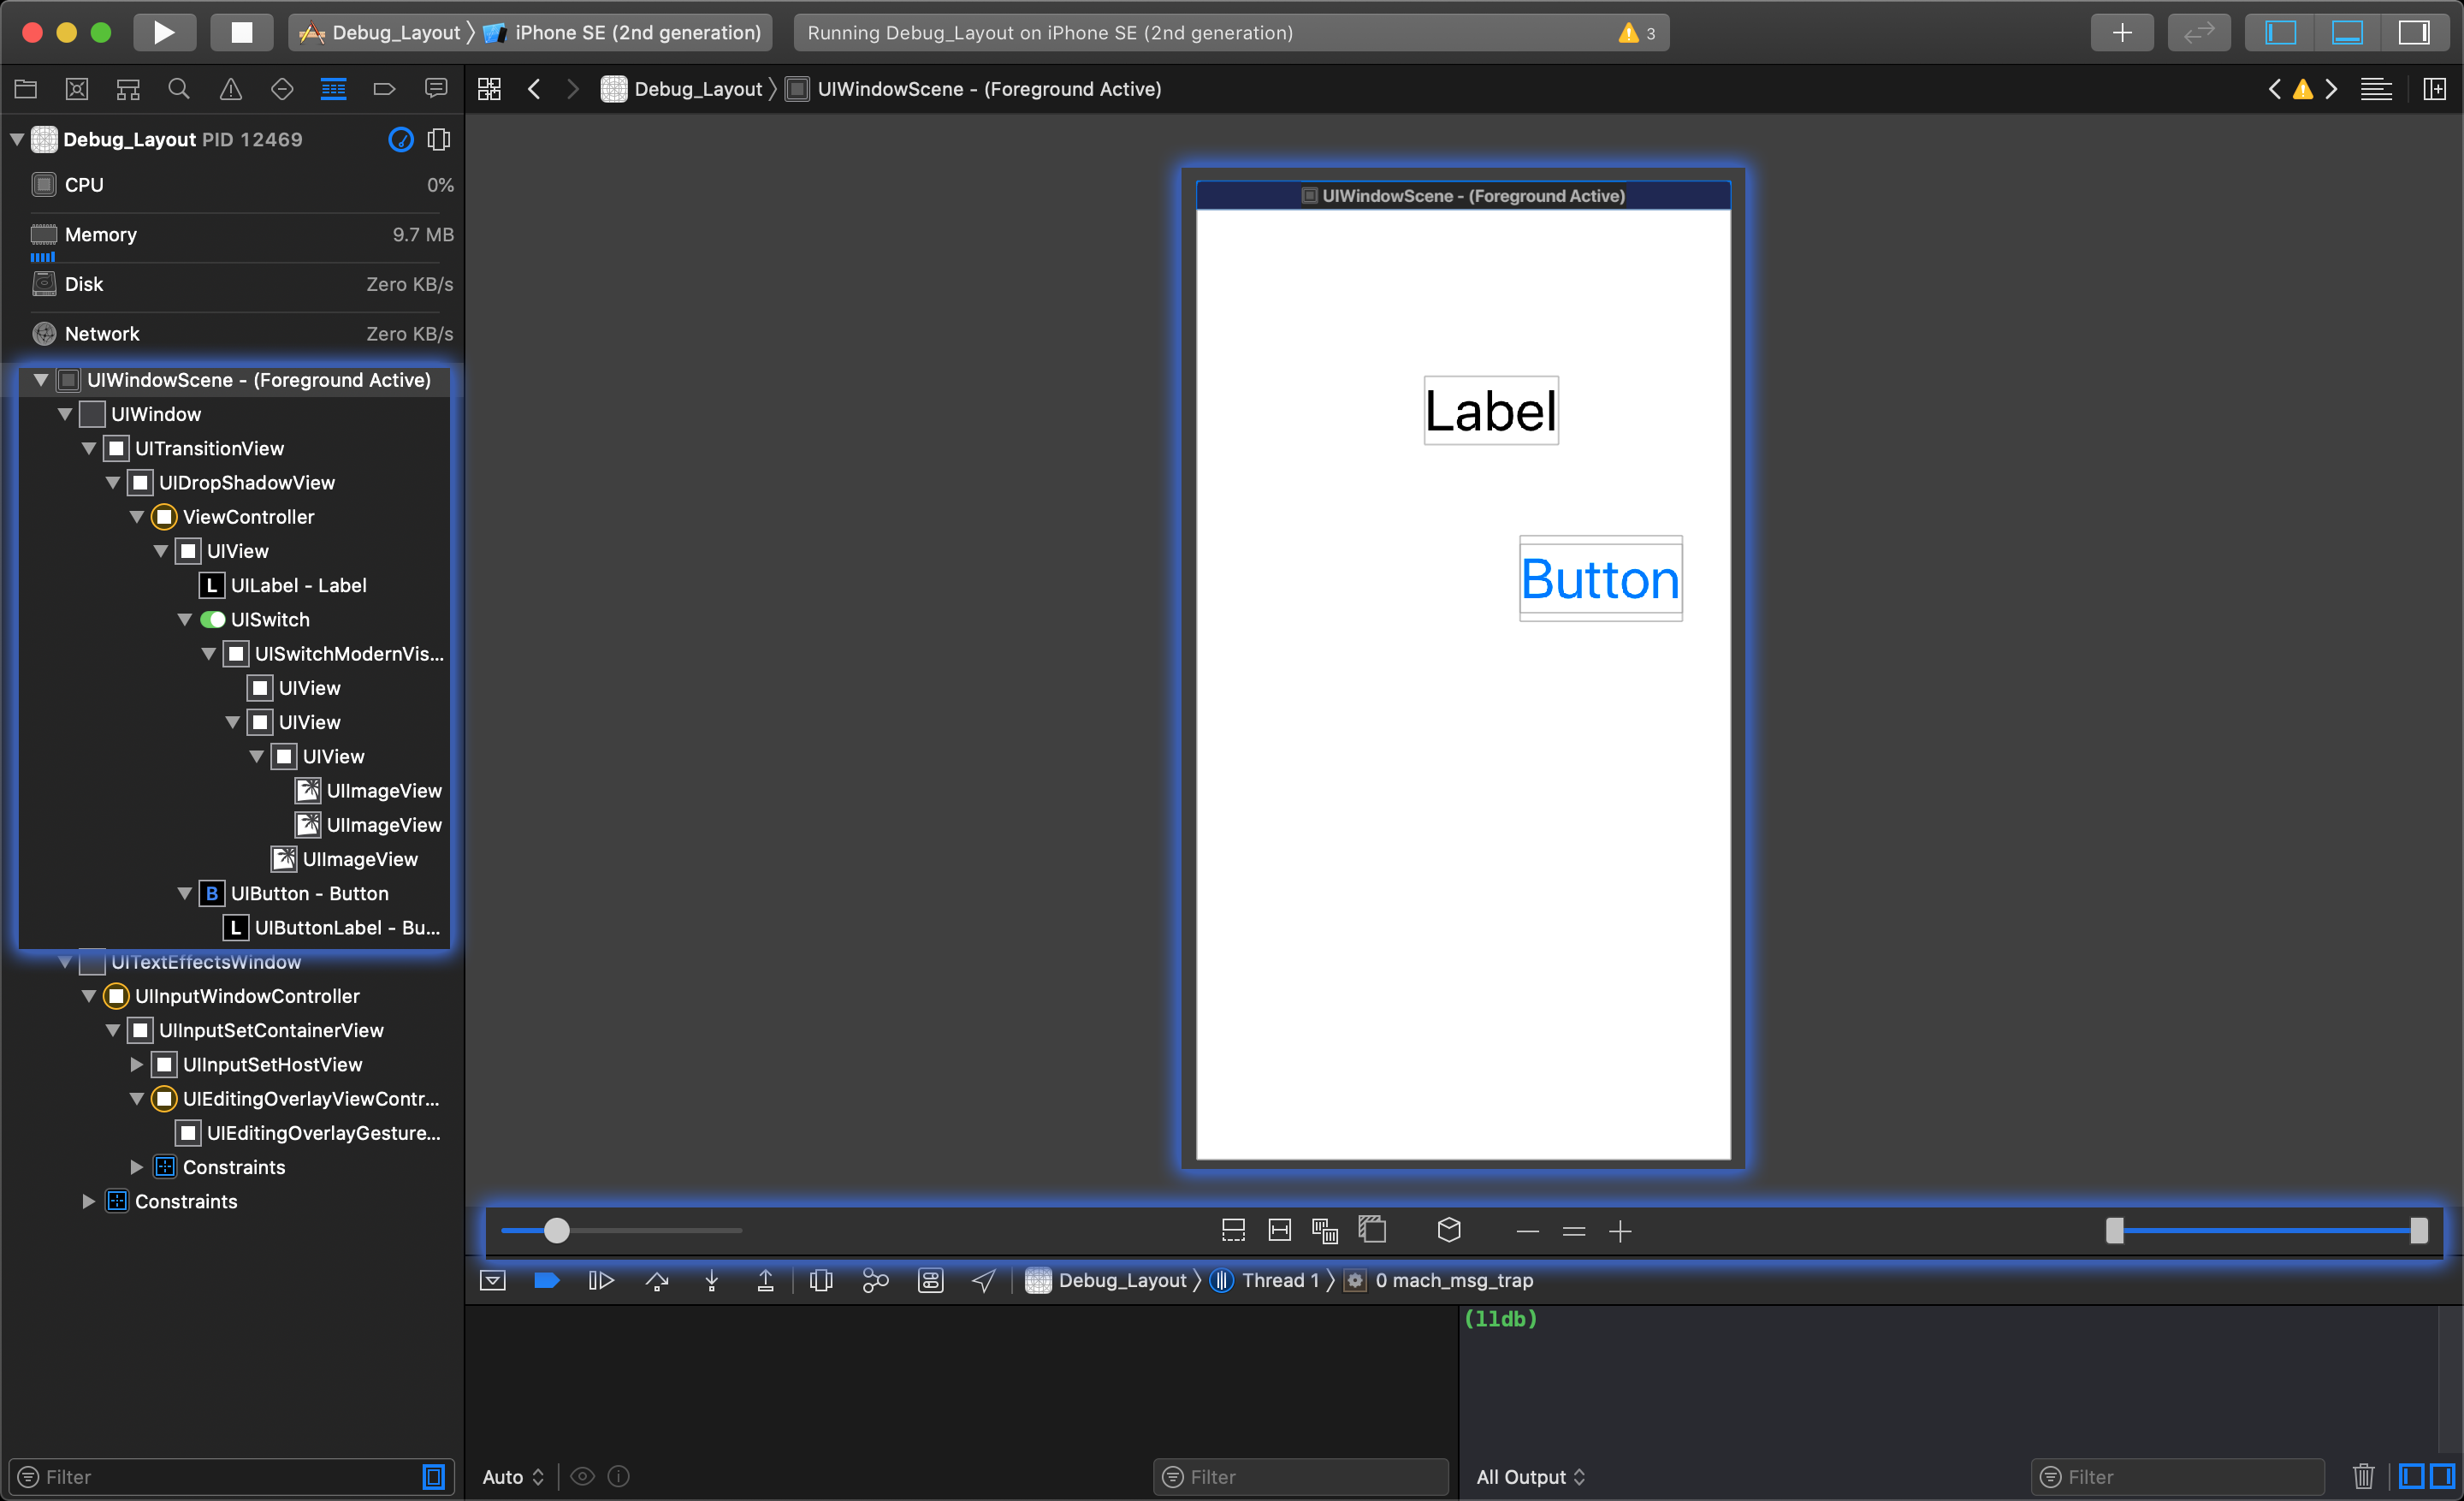Toggle the bottom debug area panel

point(2347,32)
